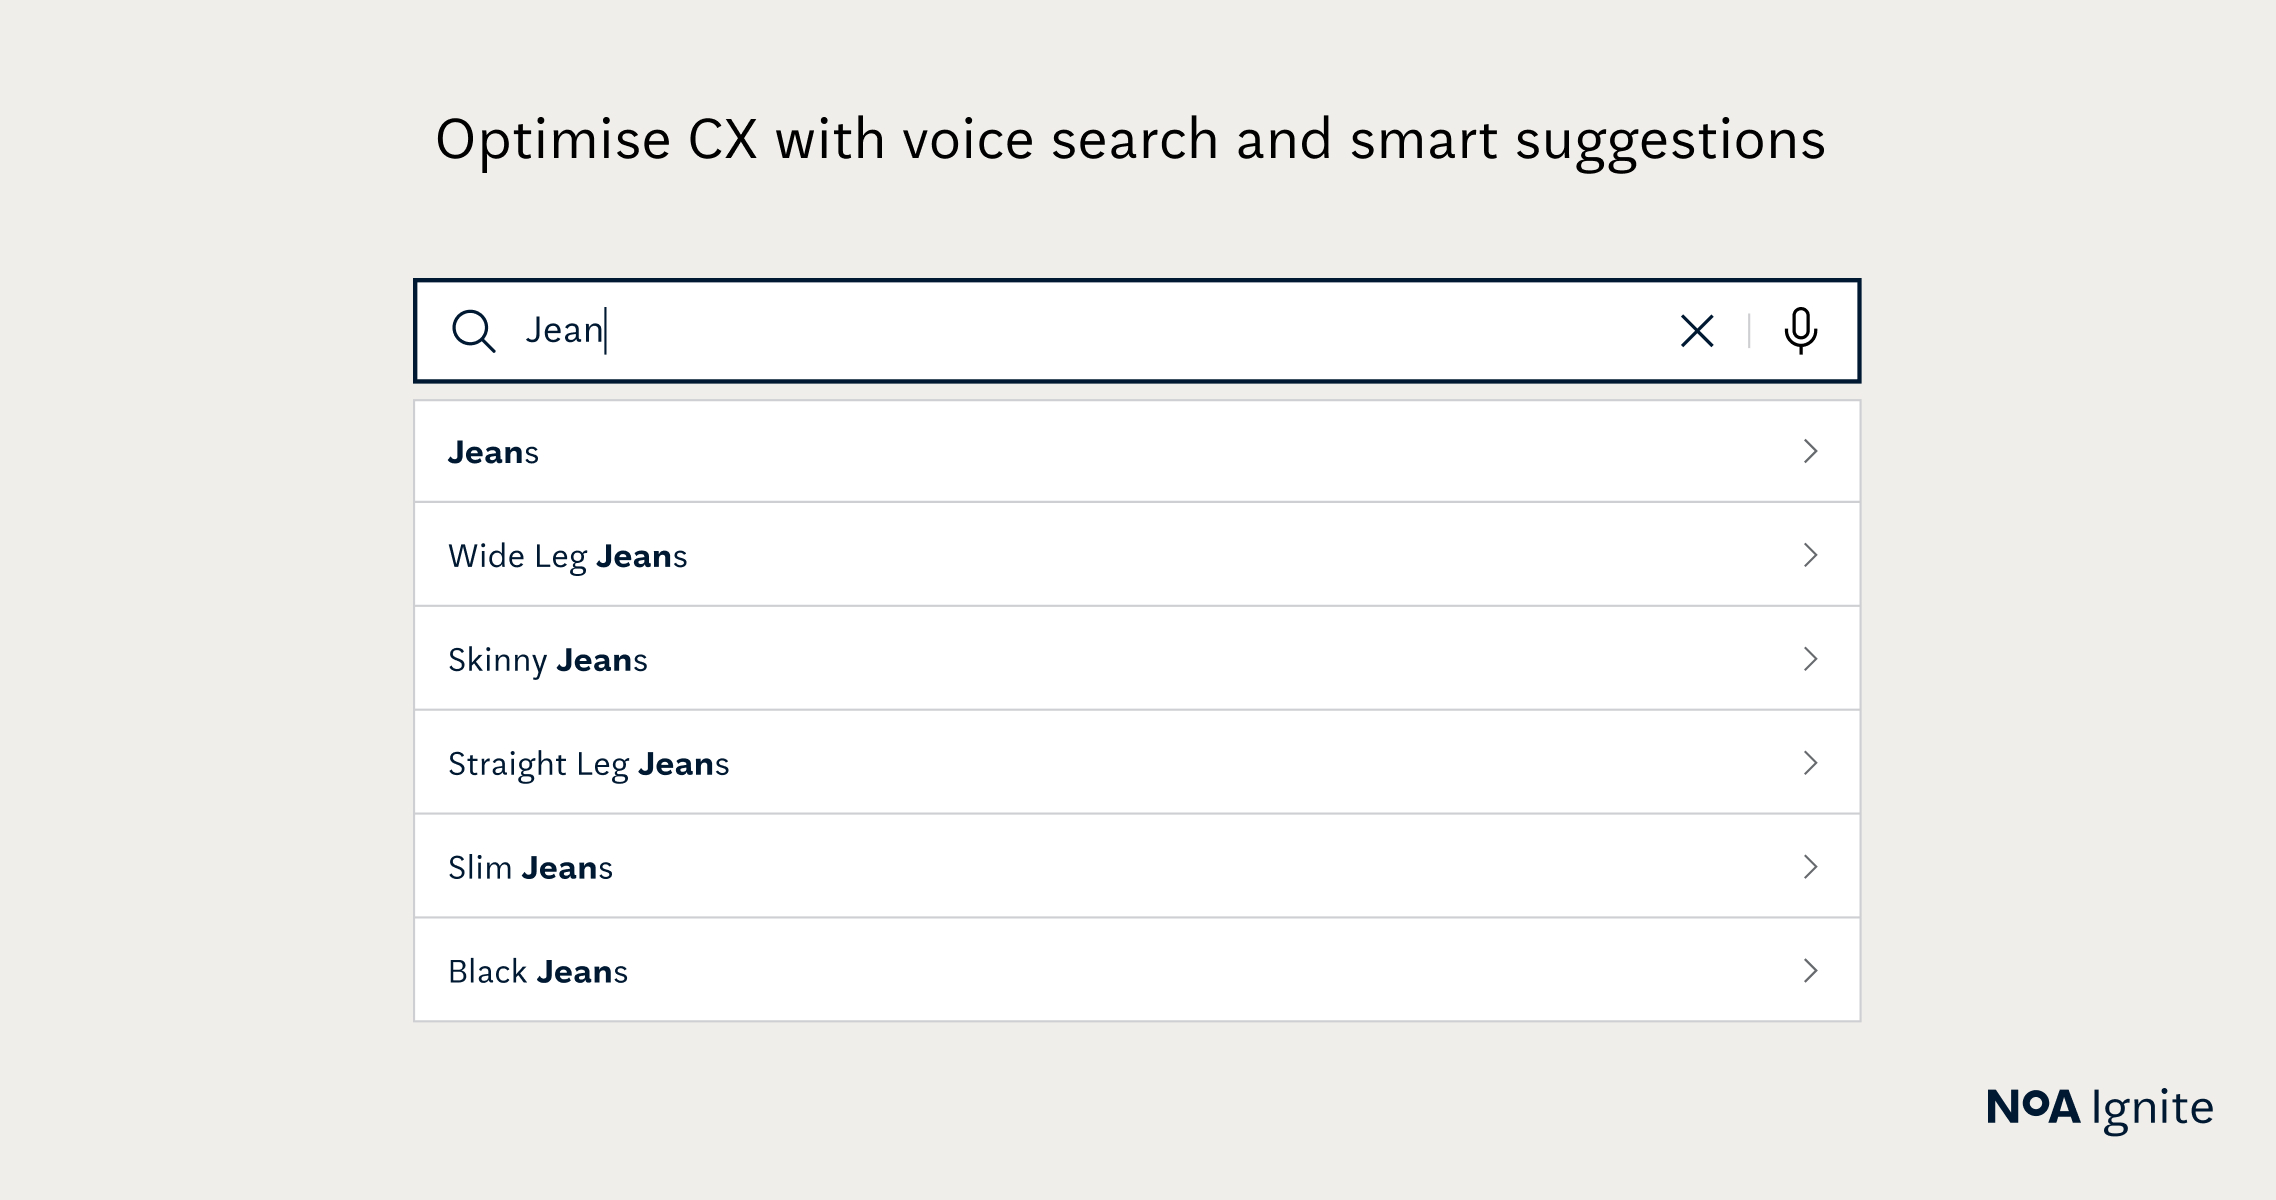The height and width of the screenshot is (1200, 2276).
Task: Expand the Wide Leg Jeans suggestion
Action: (1808, 556)
